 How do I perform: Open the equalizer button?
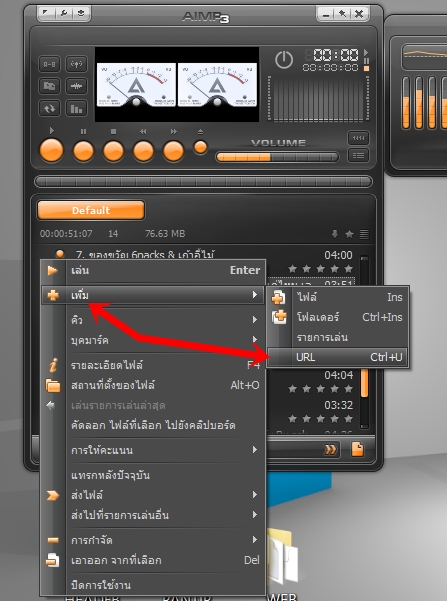coord(76,108)
